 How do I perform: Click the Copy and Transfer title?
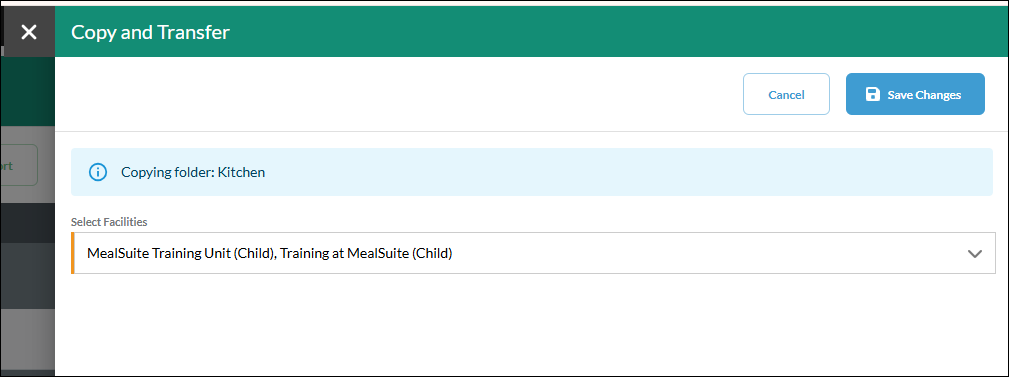point(150,32)
